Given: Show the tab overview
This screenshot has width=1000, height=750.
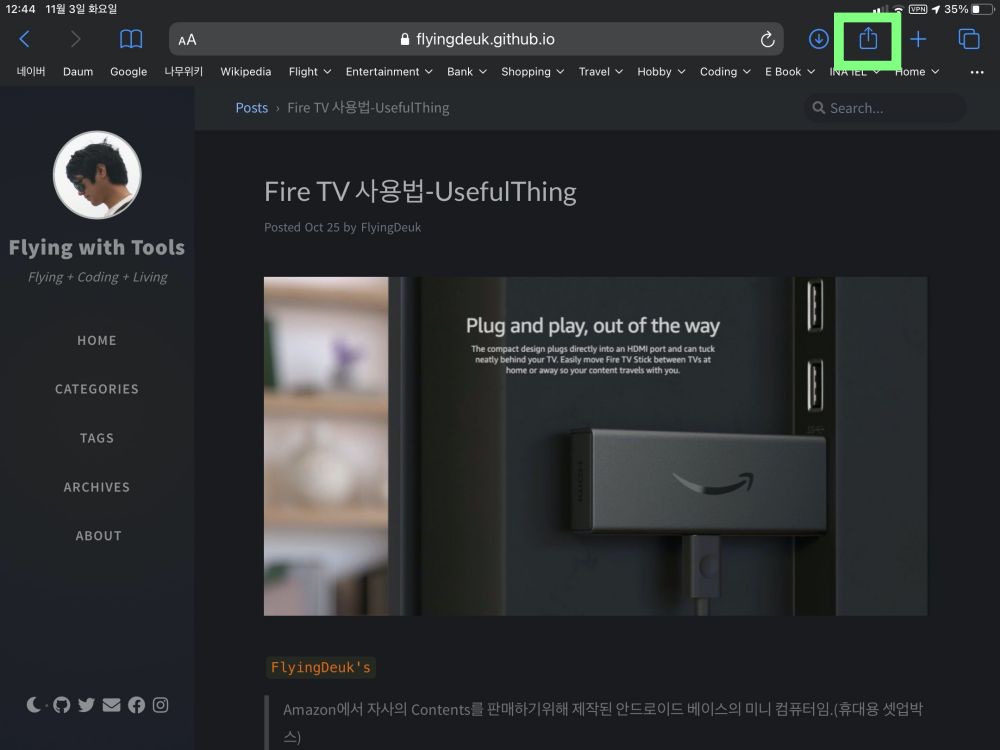Looking at the screenshot, I should pyautogui.click(x=968, y=40).
